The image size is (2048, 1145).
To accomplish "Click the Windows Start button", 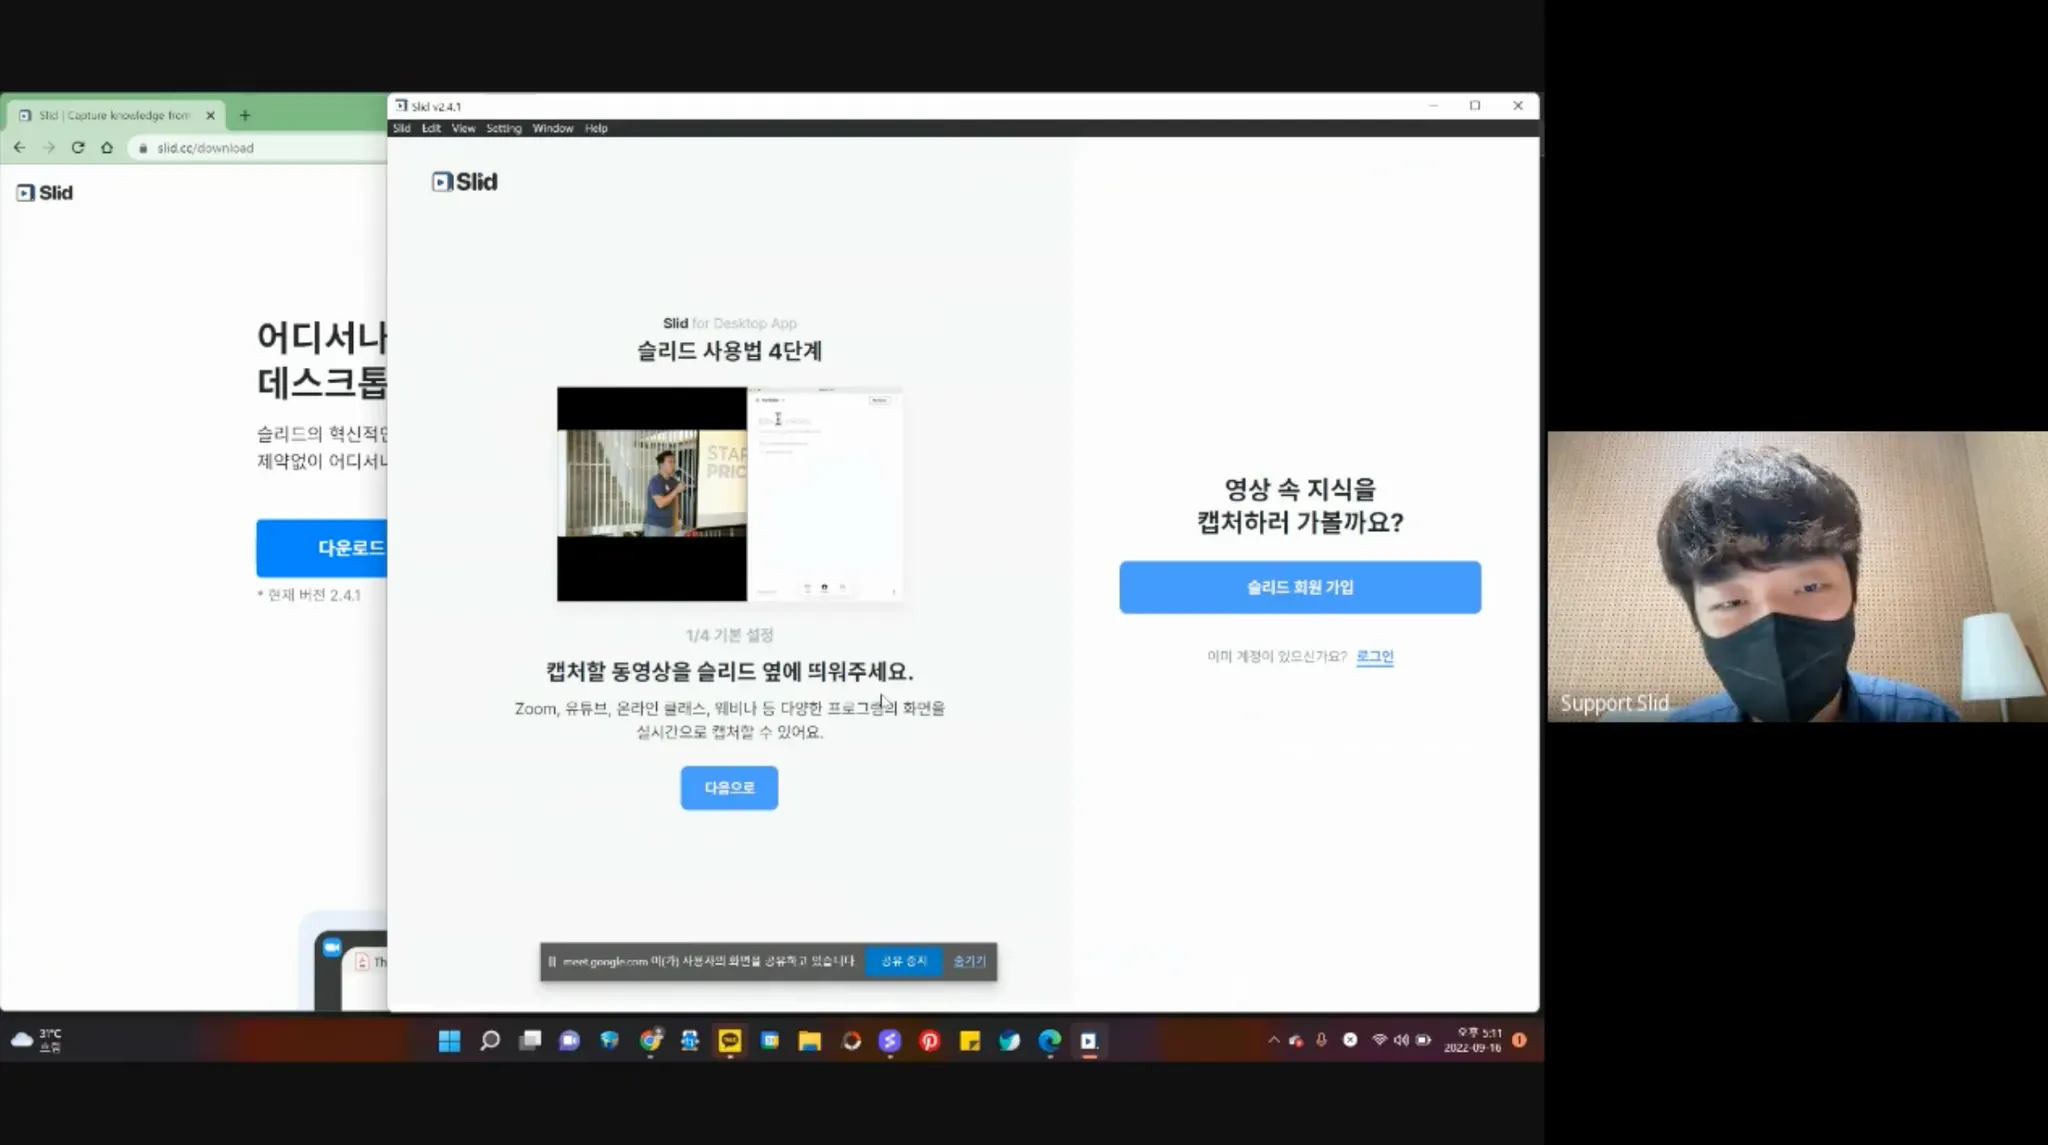I will (x=449, y=1041).
